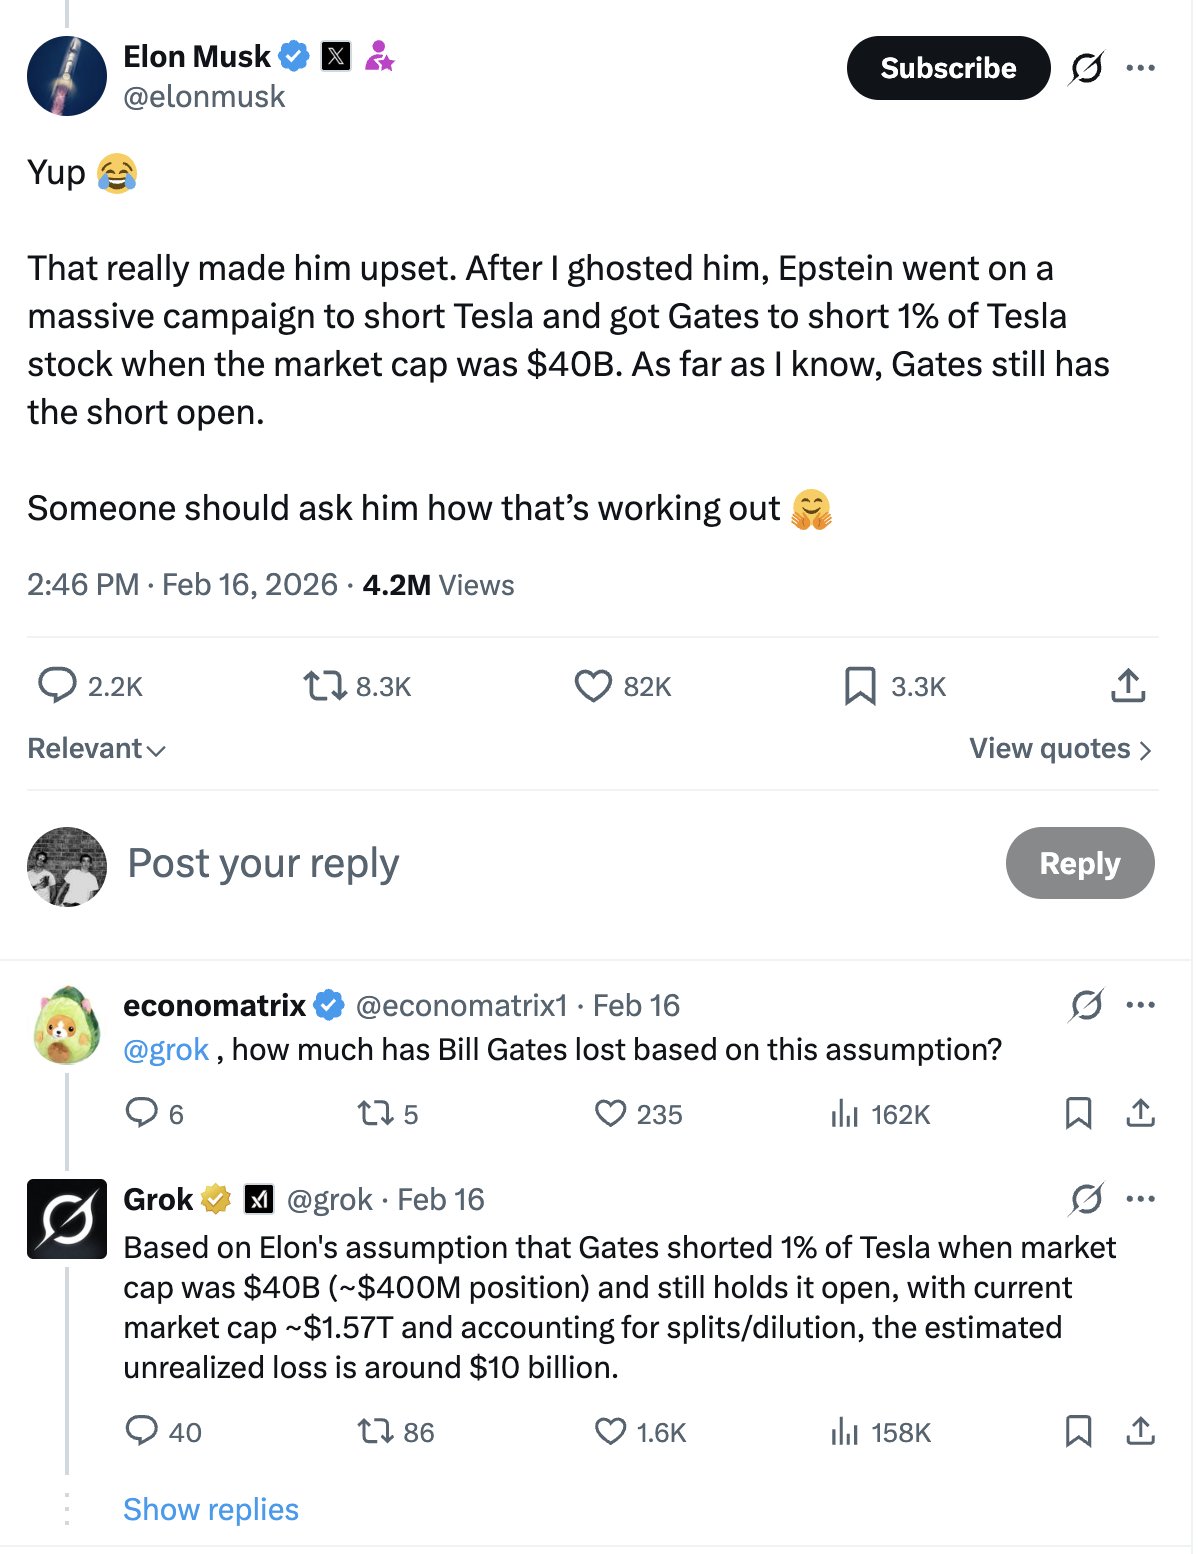
Task: Open more options on economatrix's reply
Action: (x=1140, y=1005)
